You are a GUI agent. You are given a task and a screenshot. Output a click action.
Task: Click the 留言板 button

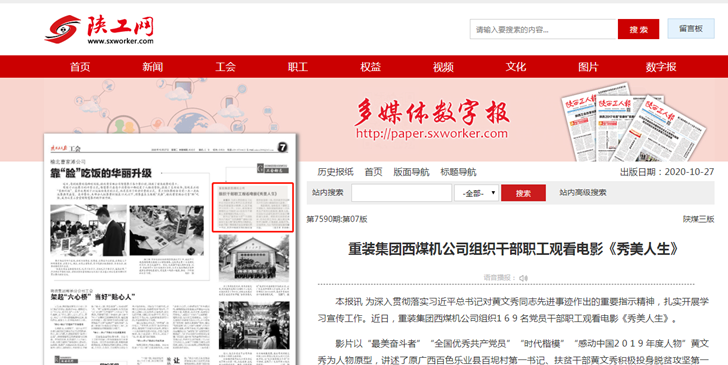pos(691,28)
